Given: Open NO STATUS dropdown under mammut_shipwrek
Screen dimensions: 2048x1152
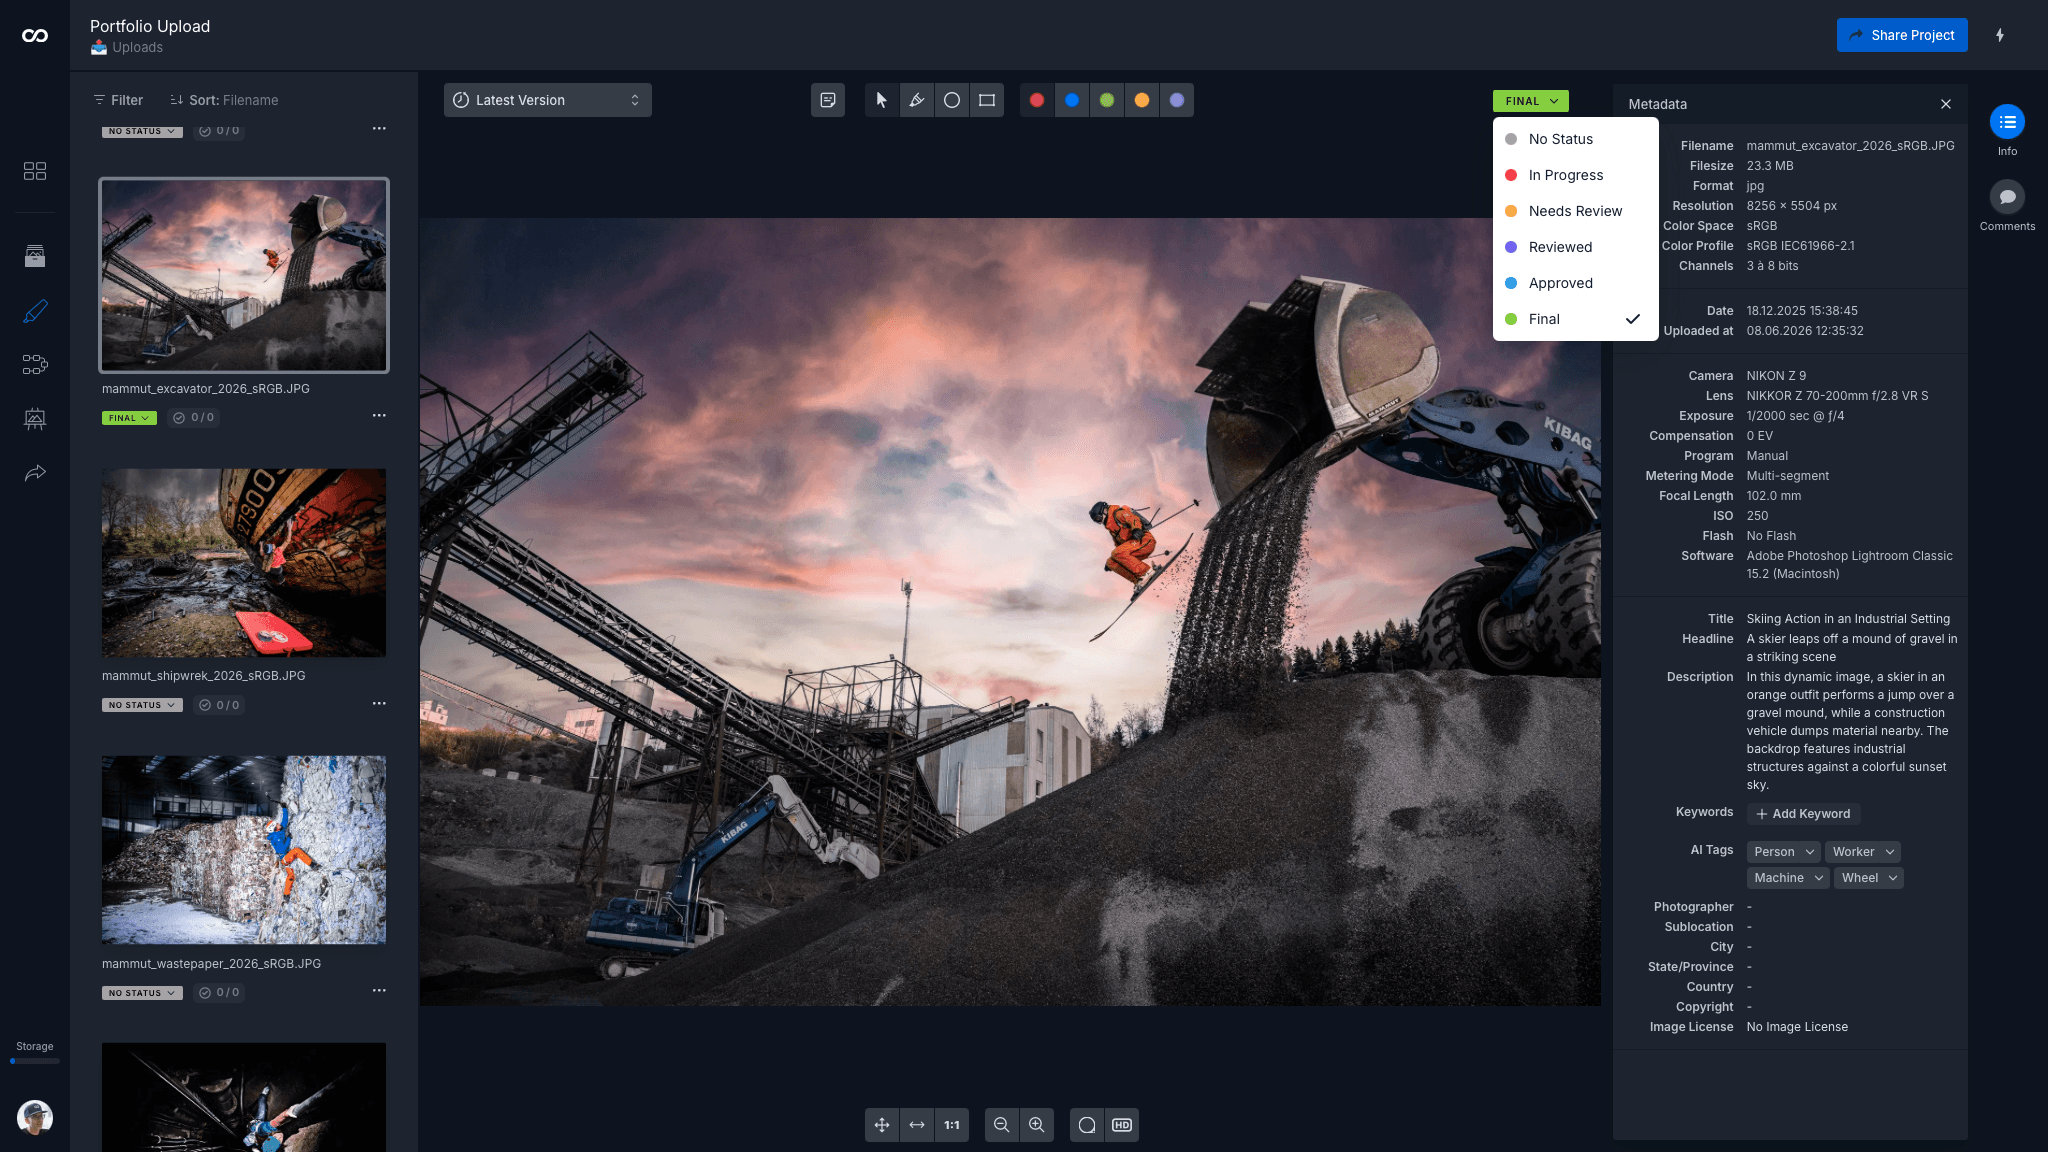Looking at the screenshot, I should (142, 705).
